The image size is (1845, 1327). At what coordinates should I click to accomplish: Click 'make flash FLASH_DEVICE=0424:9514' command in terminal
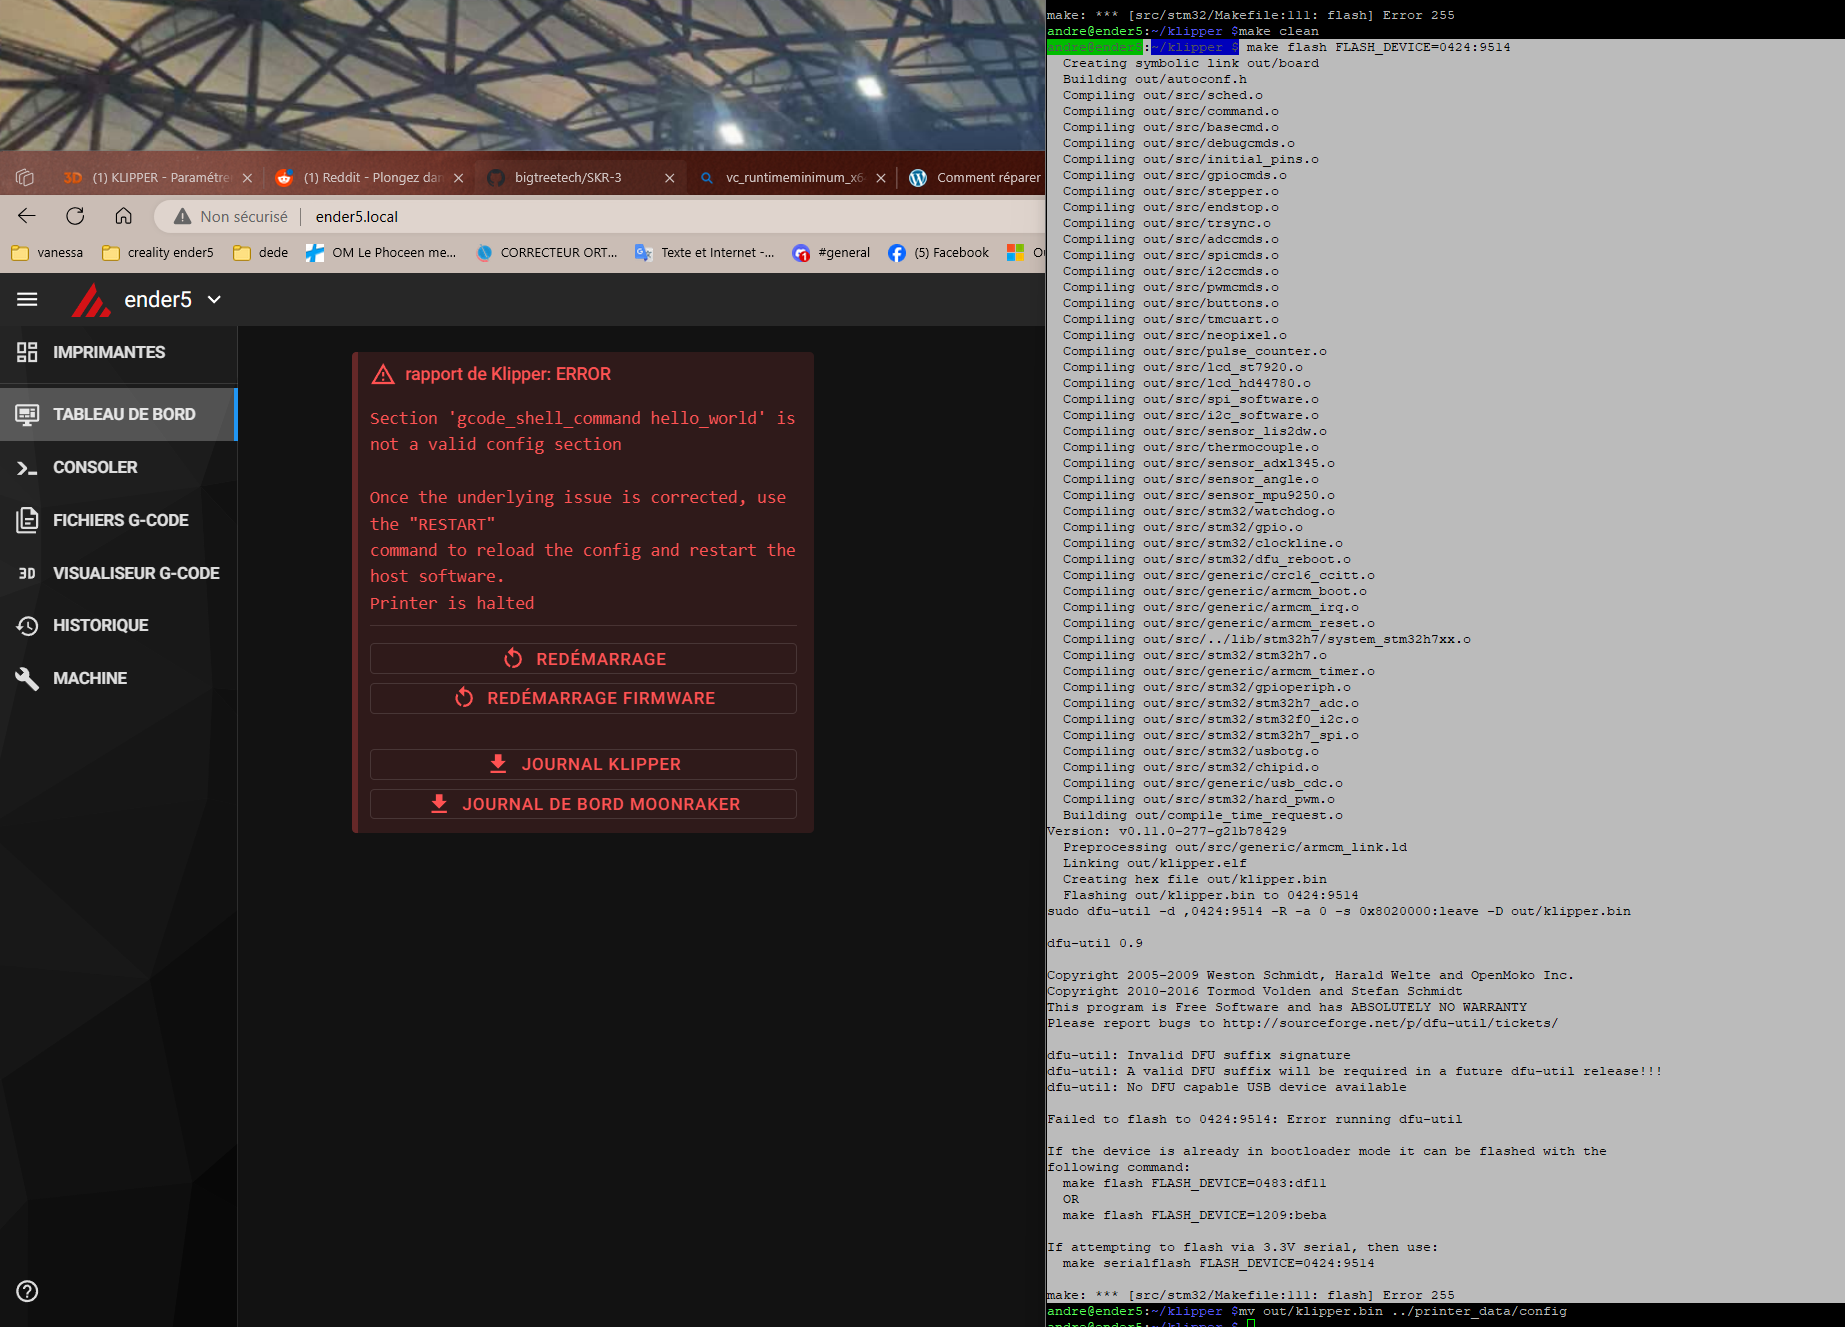1378,47
